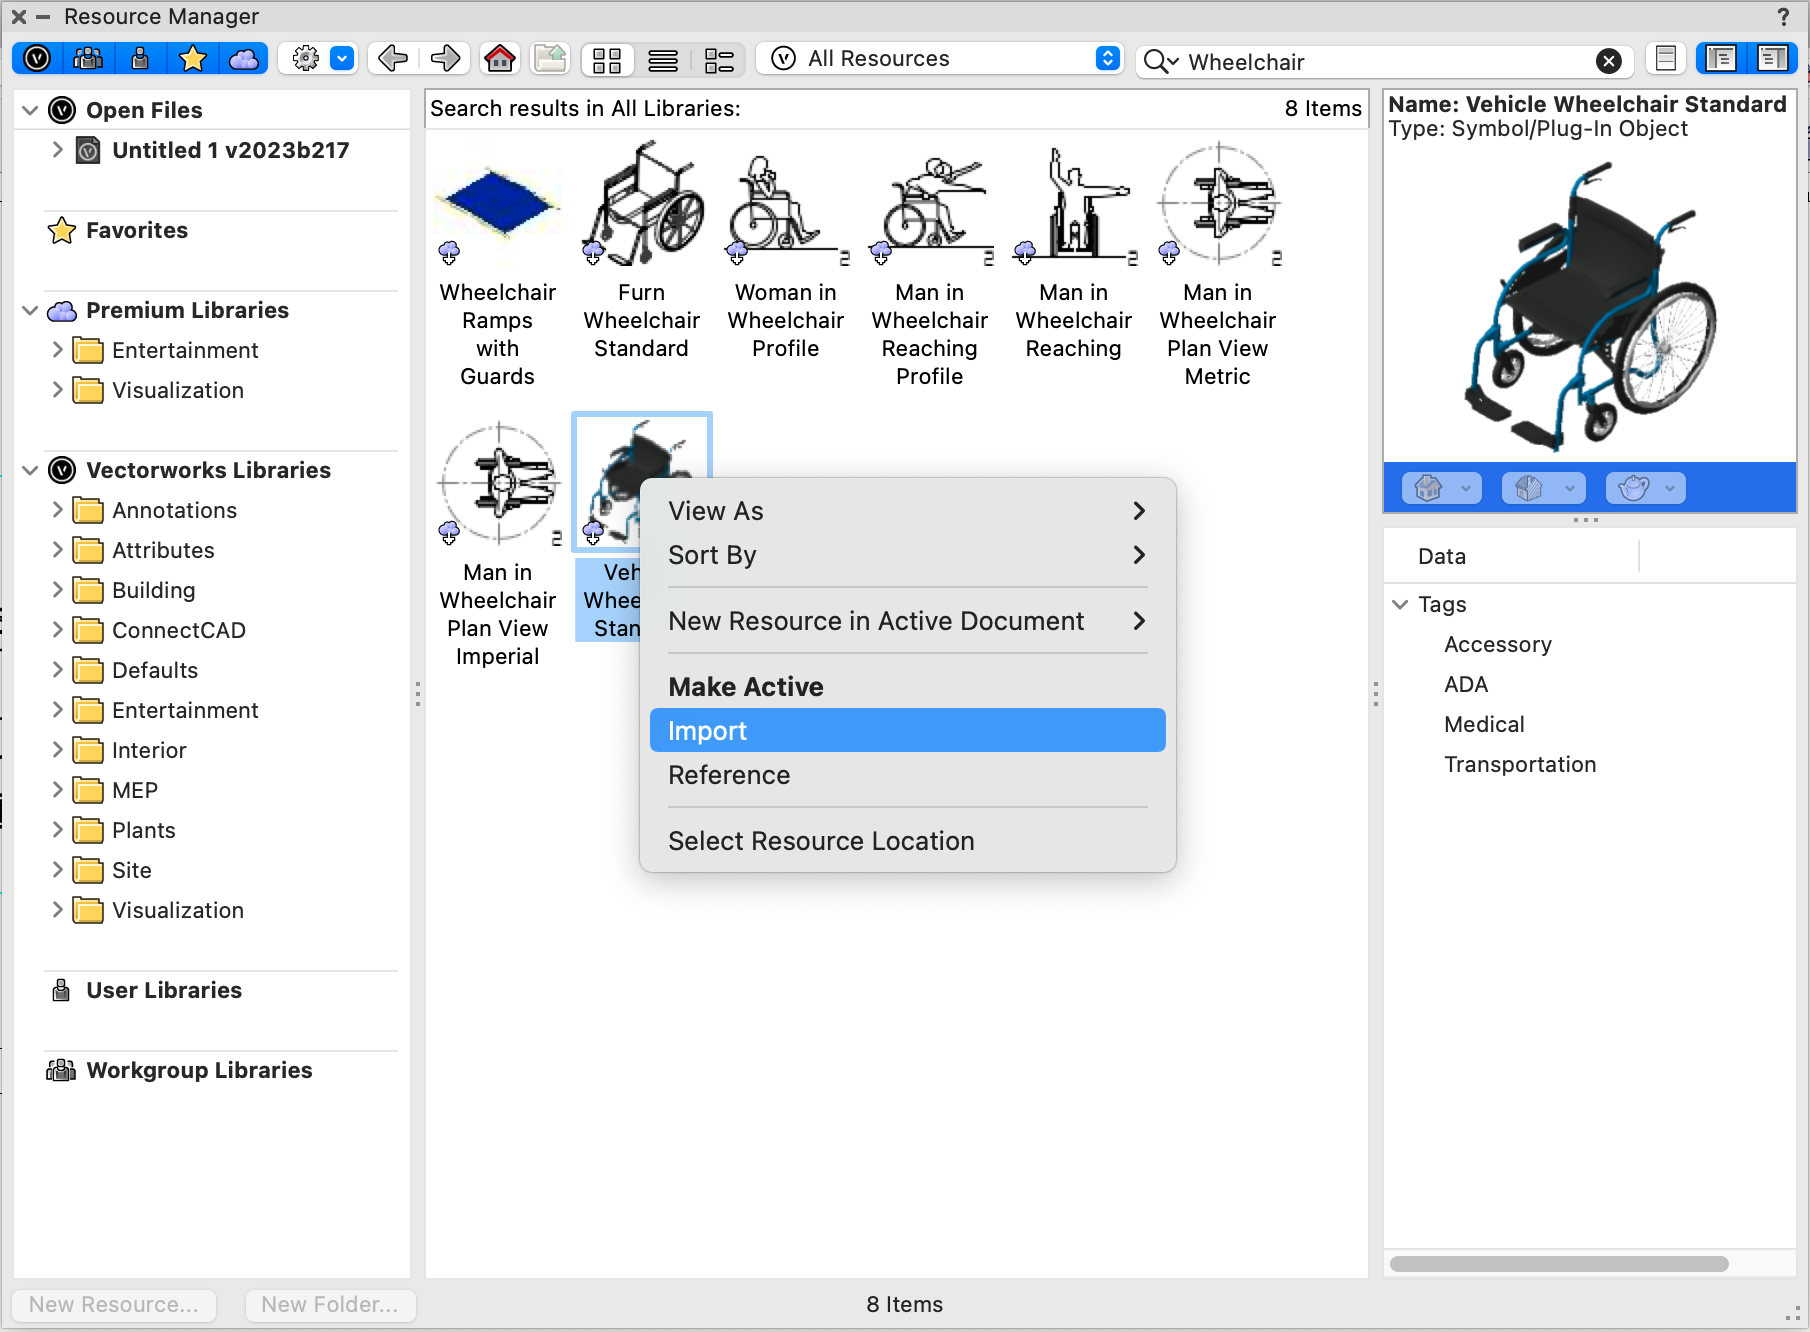
Task: Select the Workgroup Libraries filter icon
Action: pyautogui.click(x=88, y=58)
